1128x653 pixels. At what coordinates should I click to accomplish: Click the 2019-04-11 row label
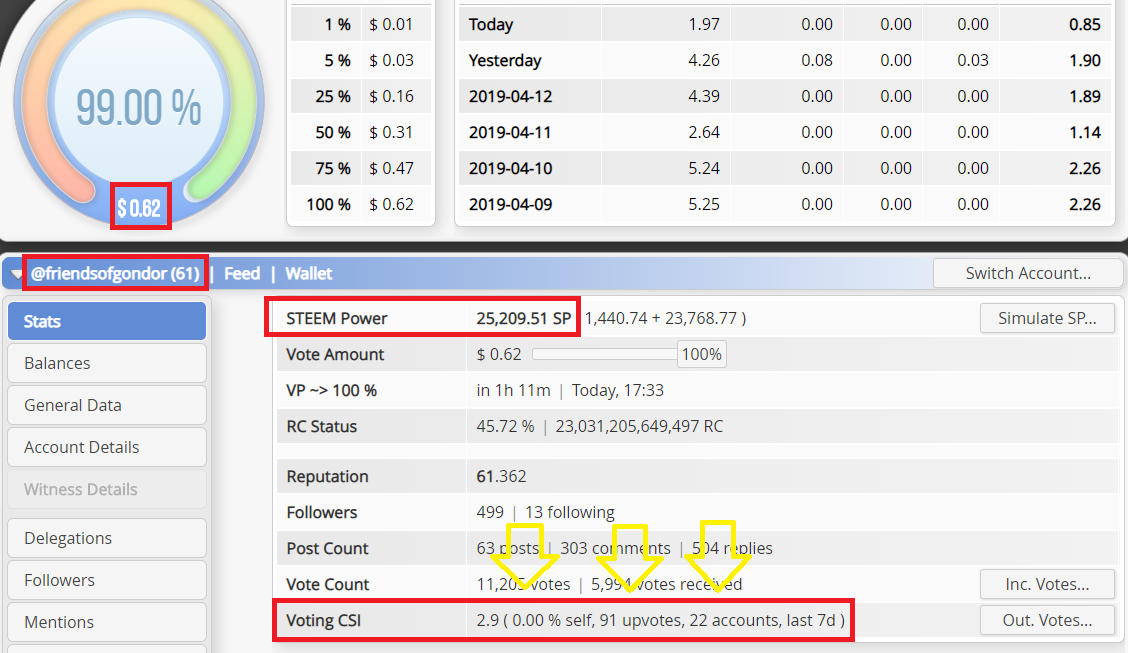click(510, 132)
